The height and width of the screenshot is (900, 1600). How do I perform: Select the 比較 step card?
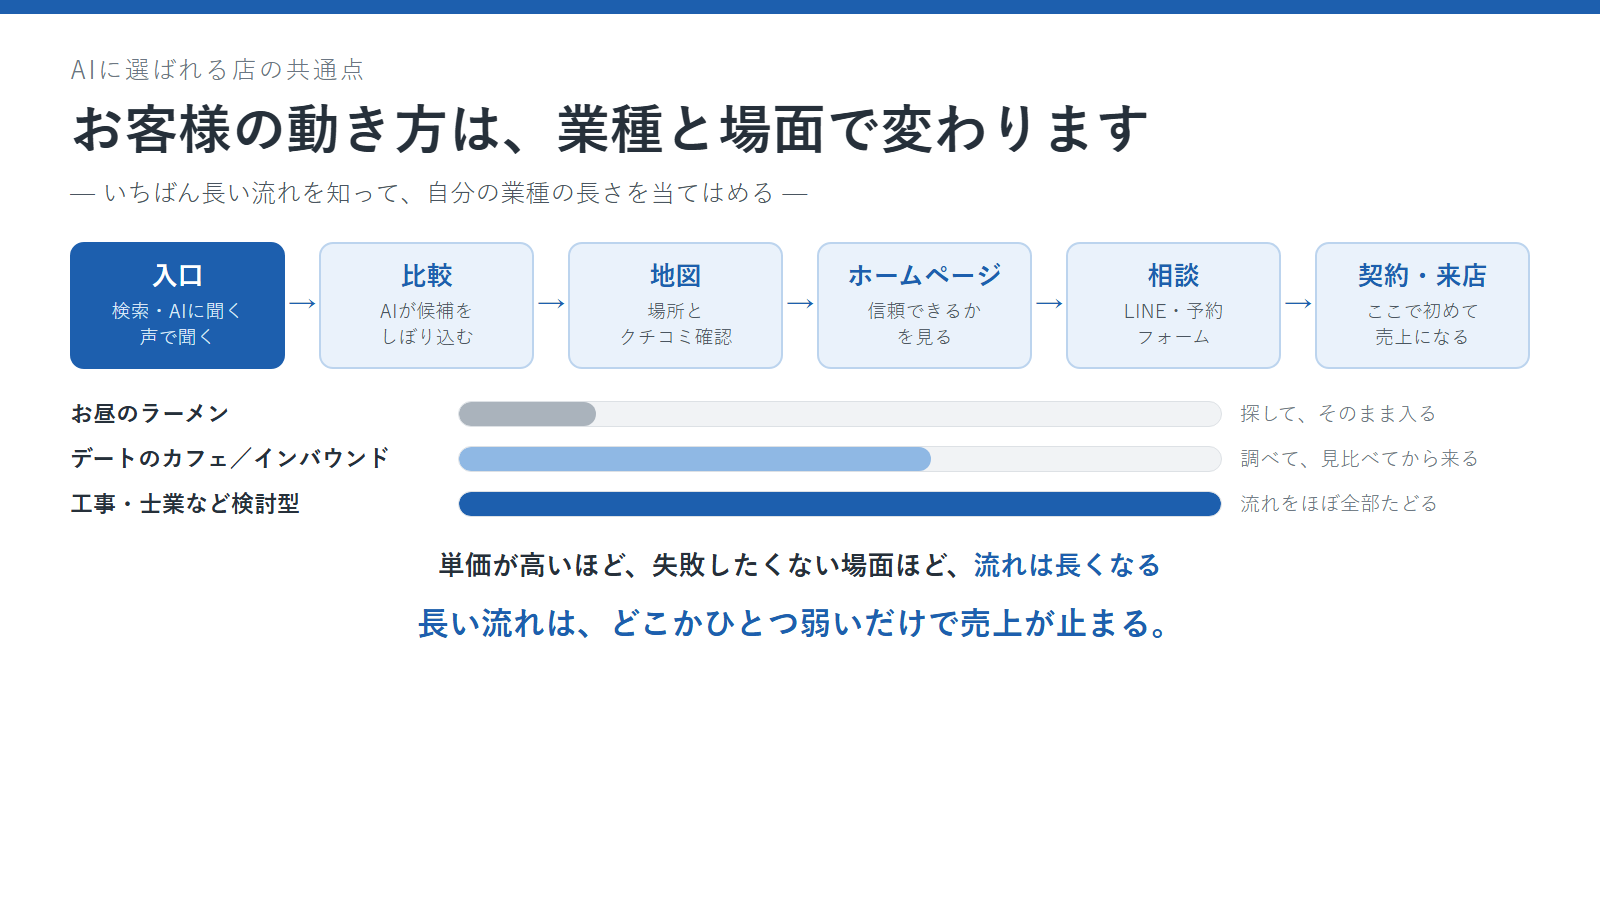pyautogui.click(x=426, y=305)
